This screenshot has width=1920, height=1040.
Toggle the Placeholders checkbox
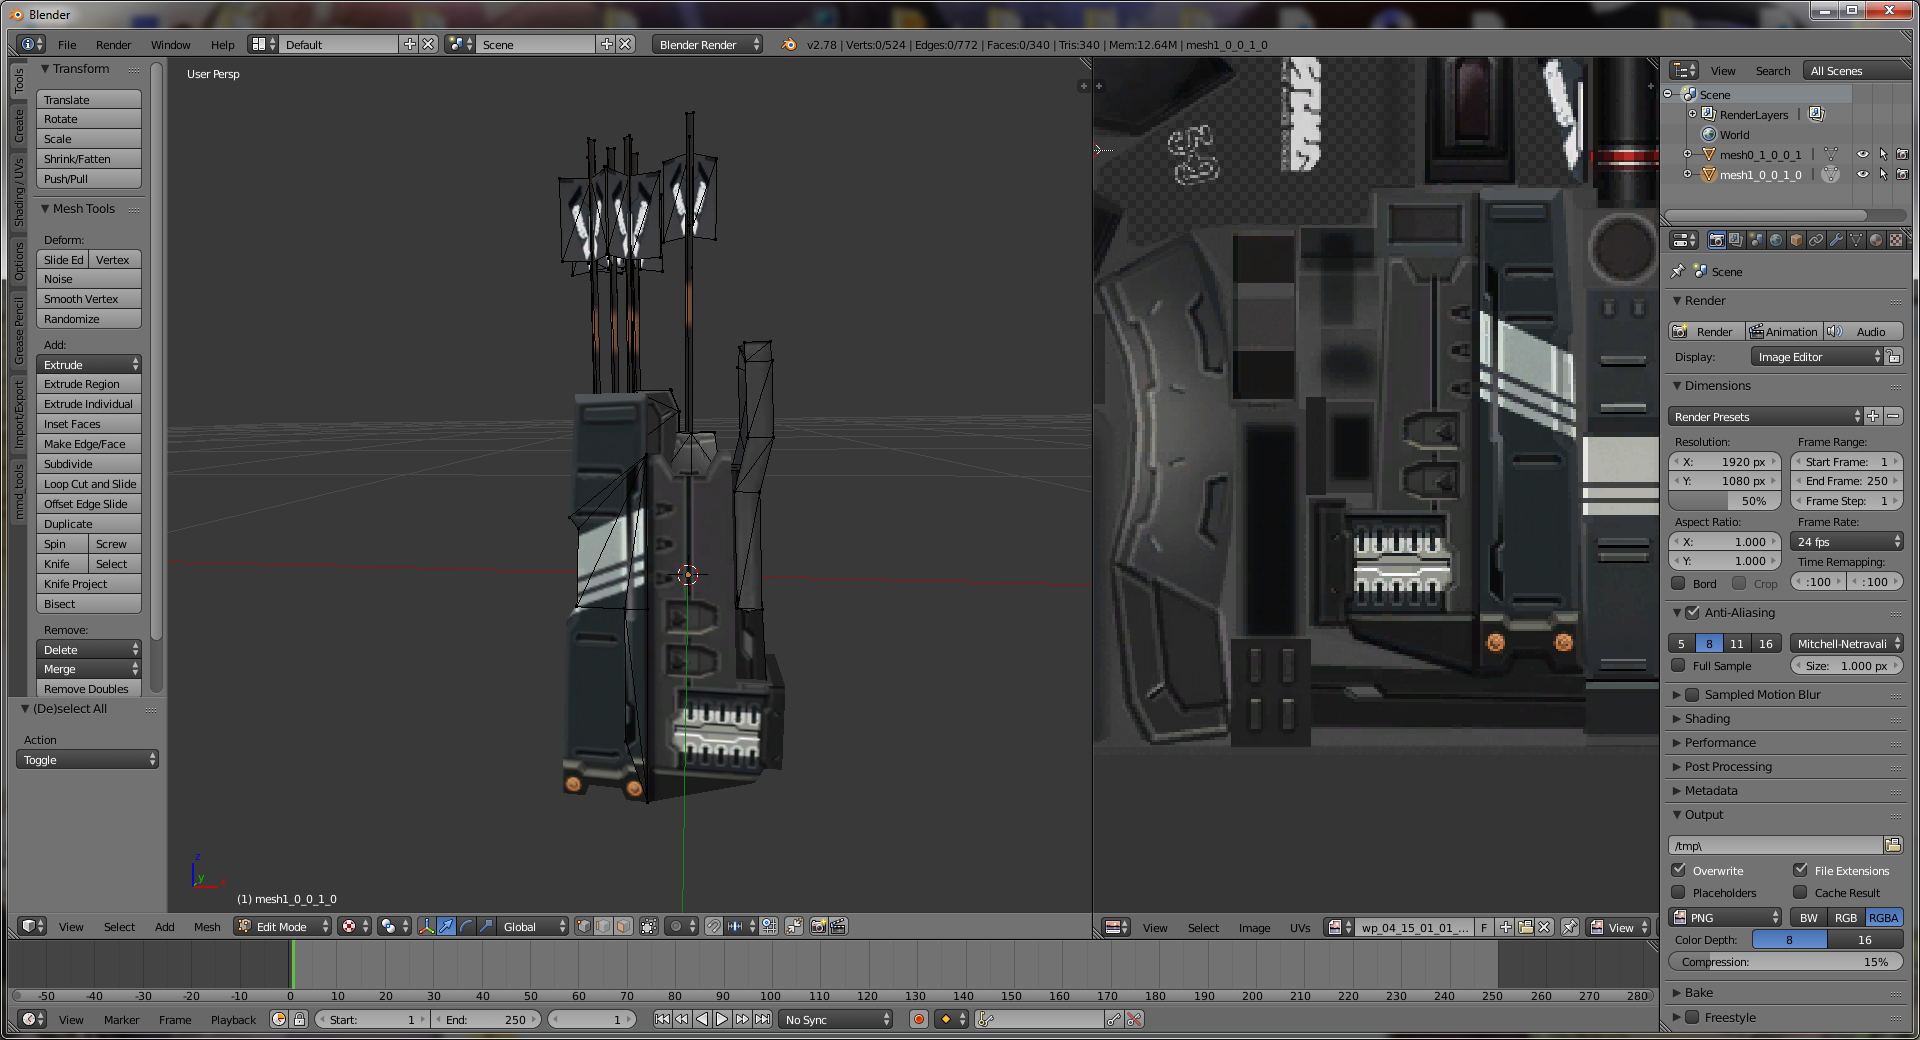point(1679,892)
